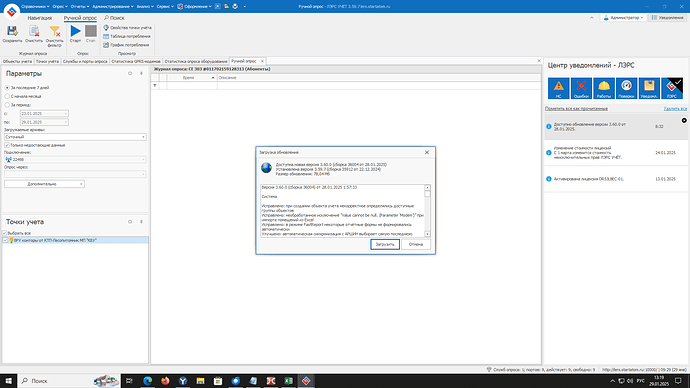Open the Администратор user dropdown
This screenshot has width=690, height=388.
pos(623,18)
